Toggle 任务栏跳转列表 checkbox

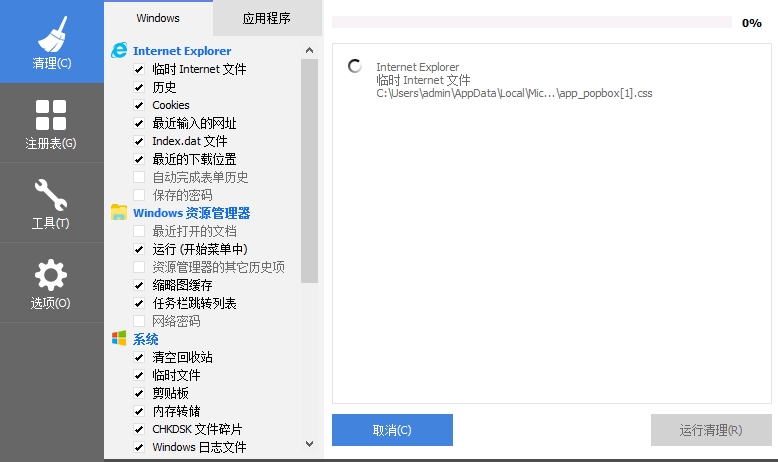coord(139,303)
